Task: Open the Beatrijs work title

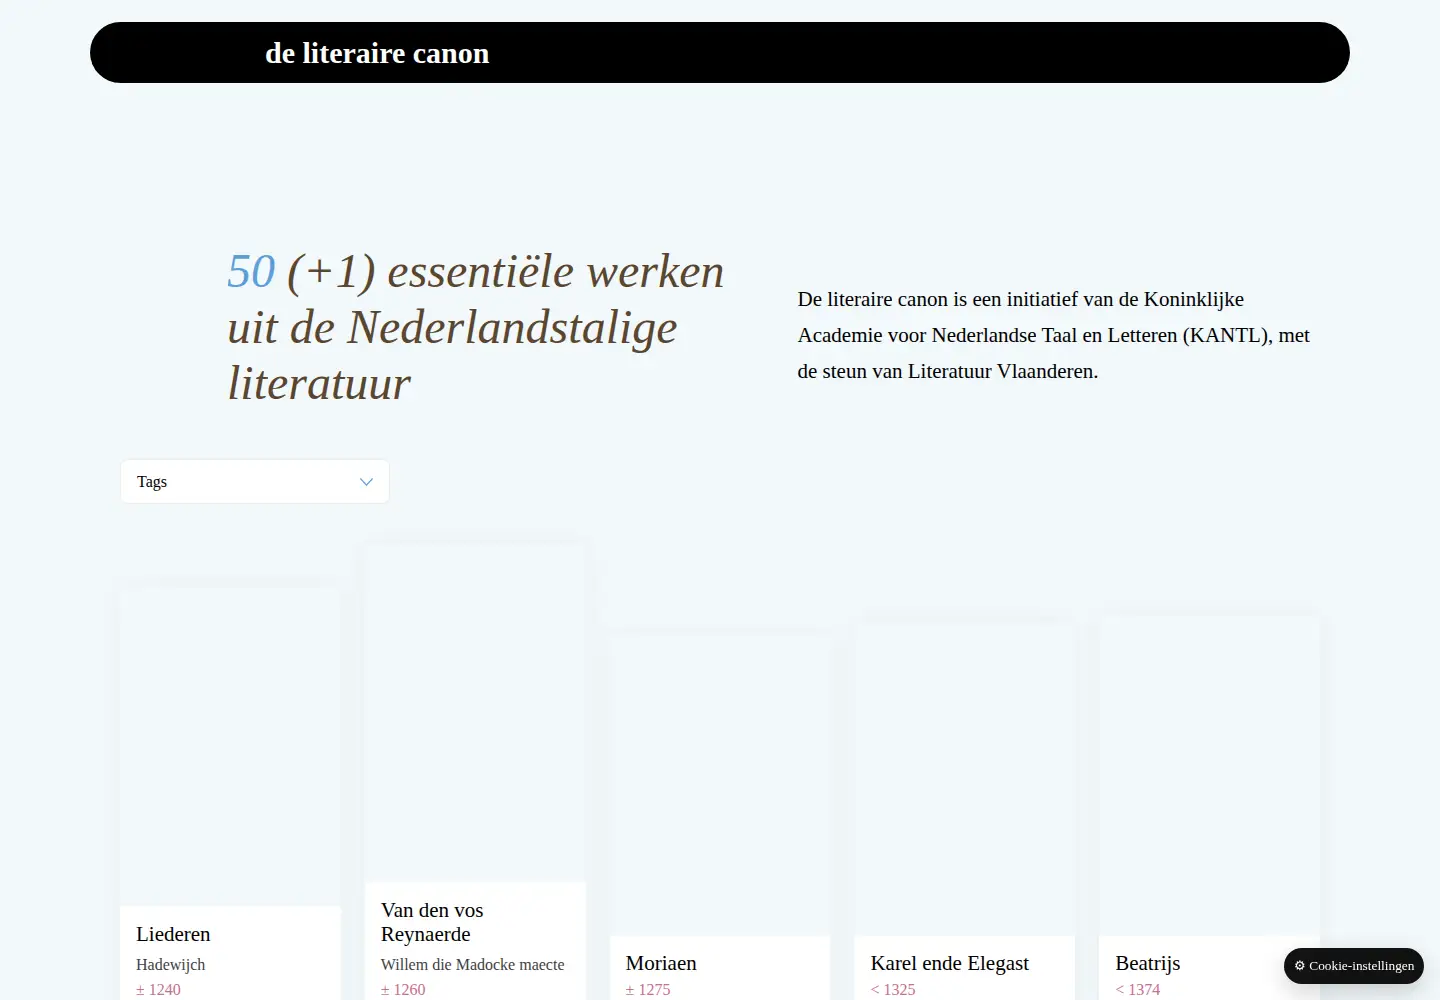Action: (1148, 963)
